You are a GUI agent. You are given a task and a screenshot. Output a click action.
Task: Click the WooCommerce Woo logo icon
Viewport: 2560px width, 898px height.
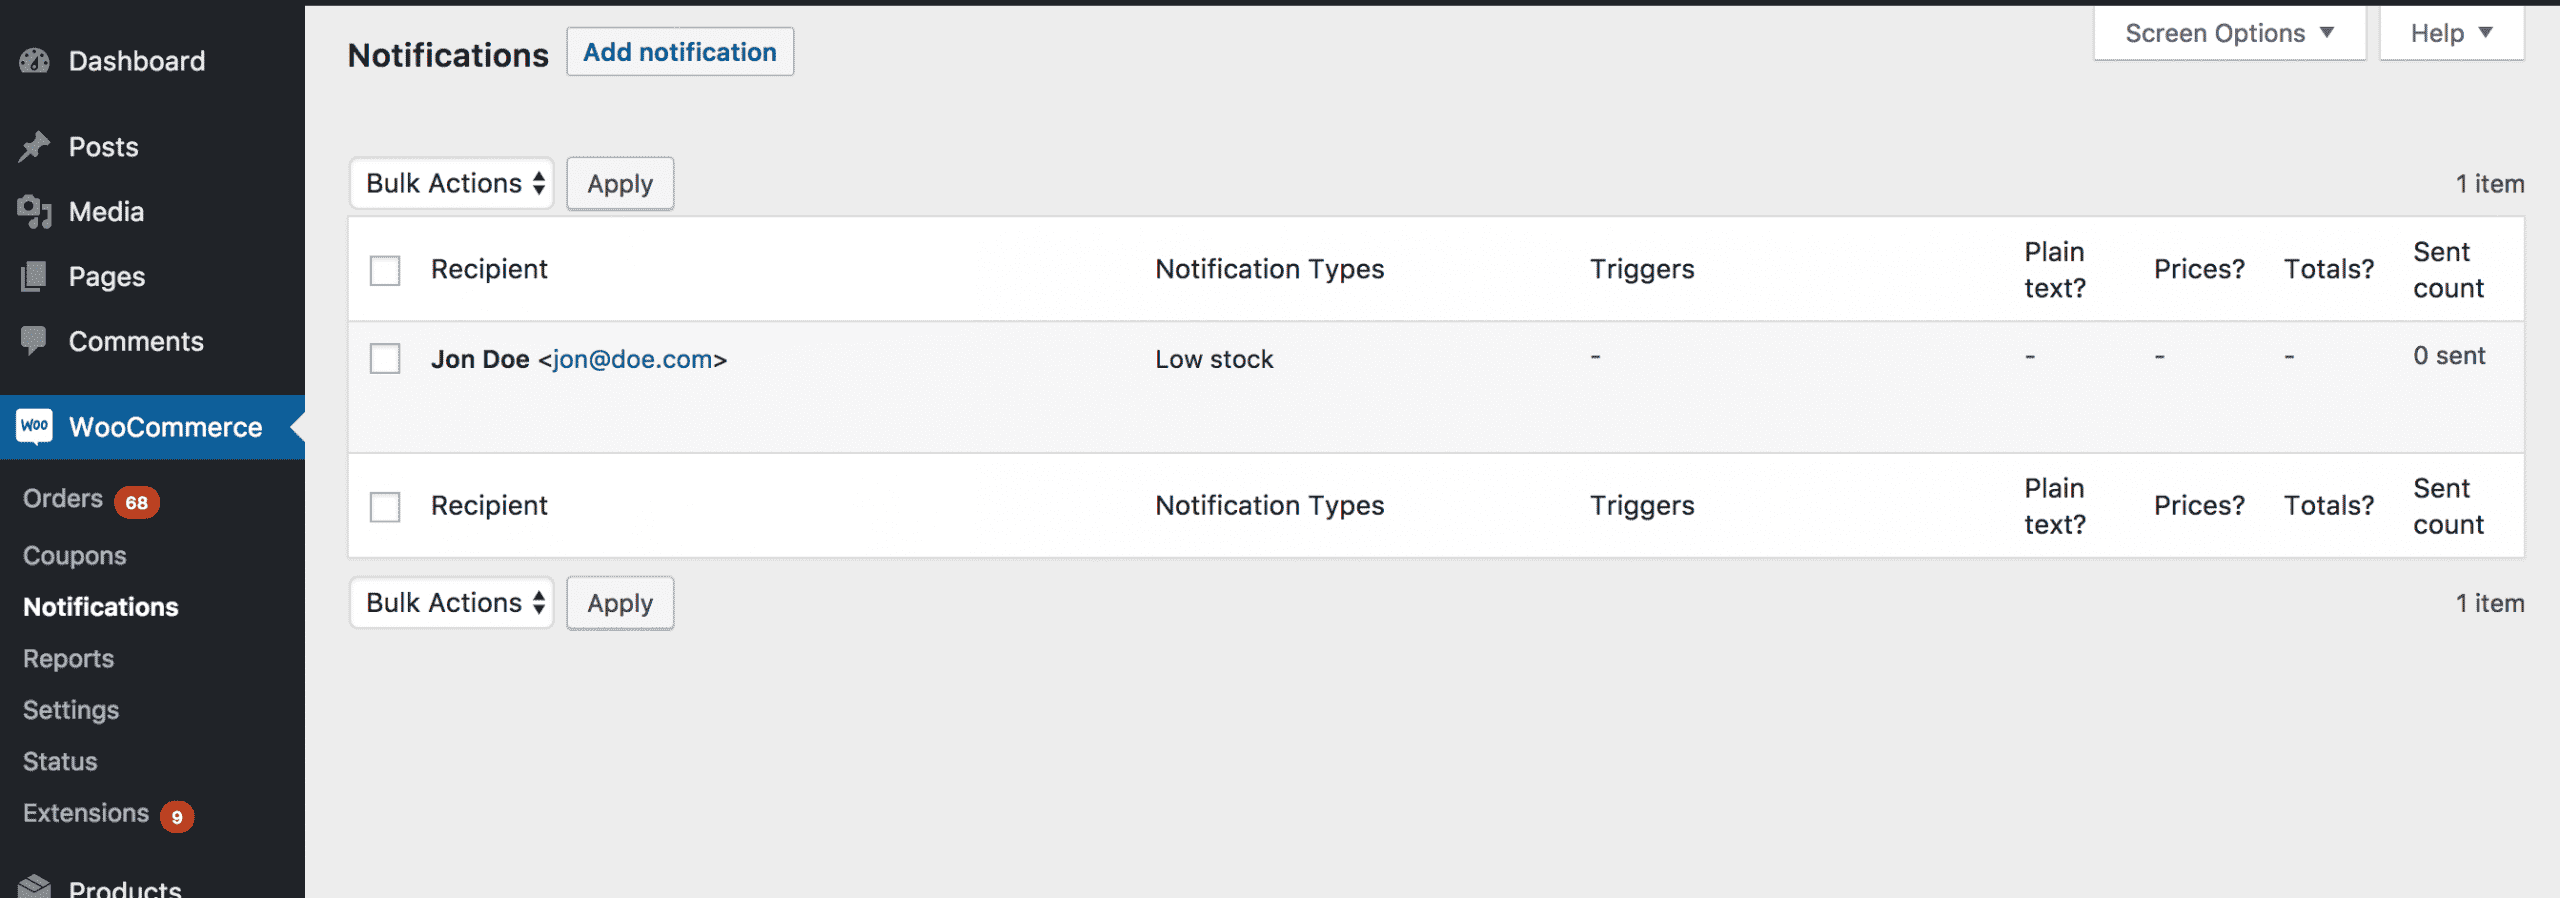pyautogui.click(x=35, y=427)
